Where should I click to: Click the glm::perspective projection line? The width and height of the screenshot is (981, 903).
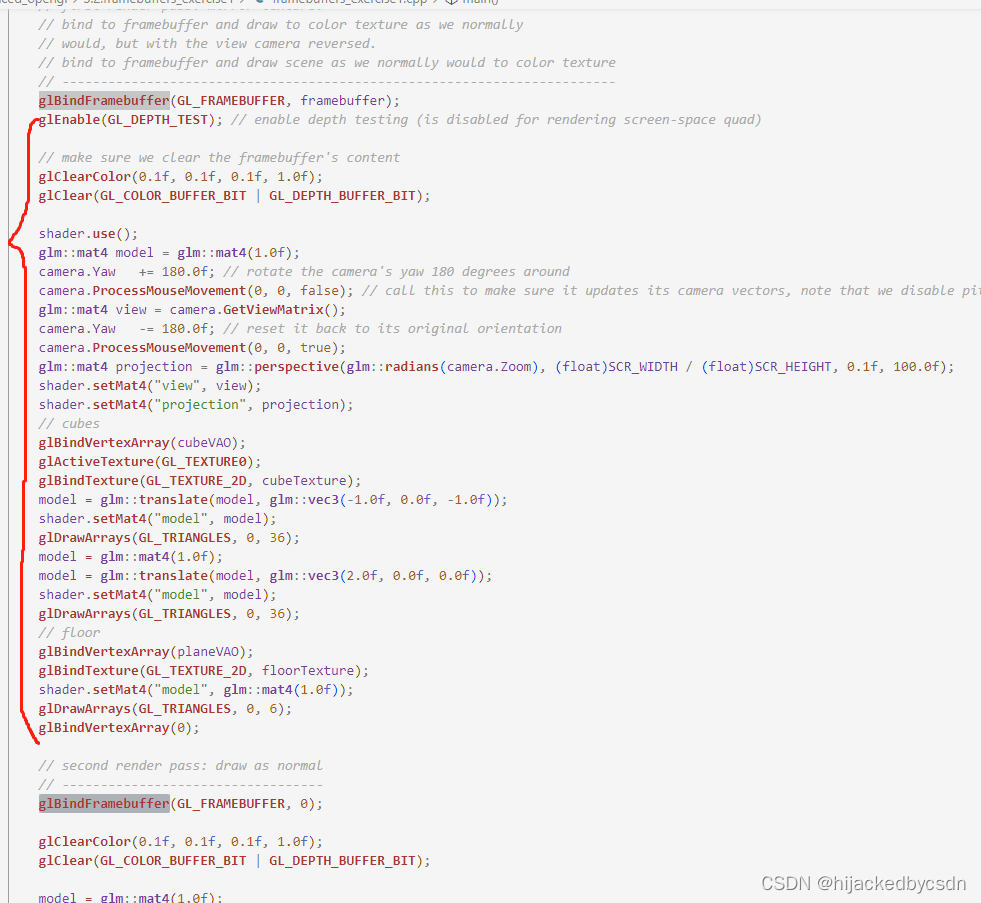pyautogui.click(x=496, y=367)
